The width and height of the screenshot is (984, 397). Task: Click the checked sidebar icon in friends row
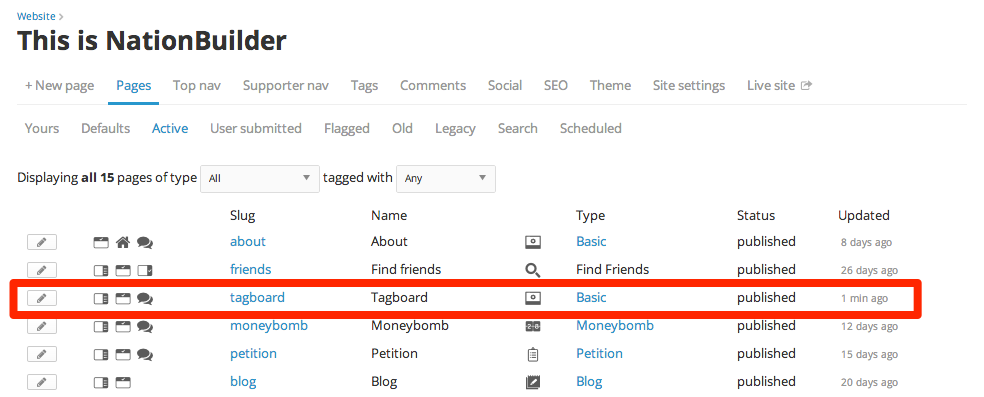(145, 270)
